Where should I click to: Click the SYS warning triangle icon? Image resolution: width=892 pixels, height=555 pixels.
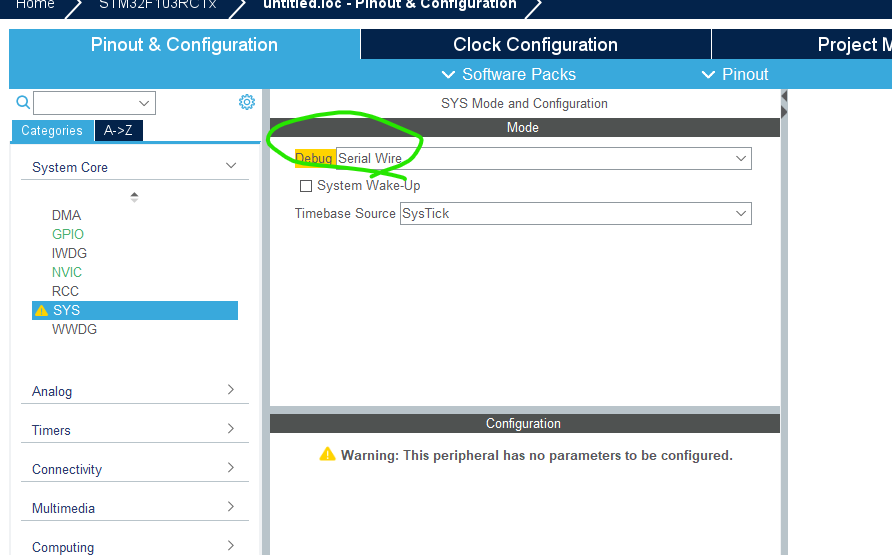click(x=42, y=310)
